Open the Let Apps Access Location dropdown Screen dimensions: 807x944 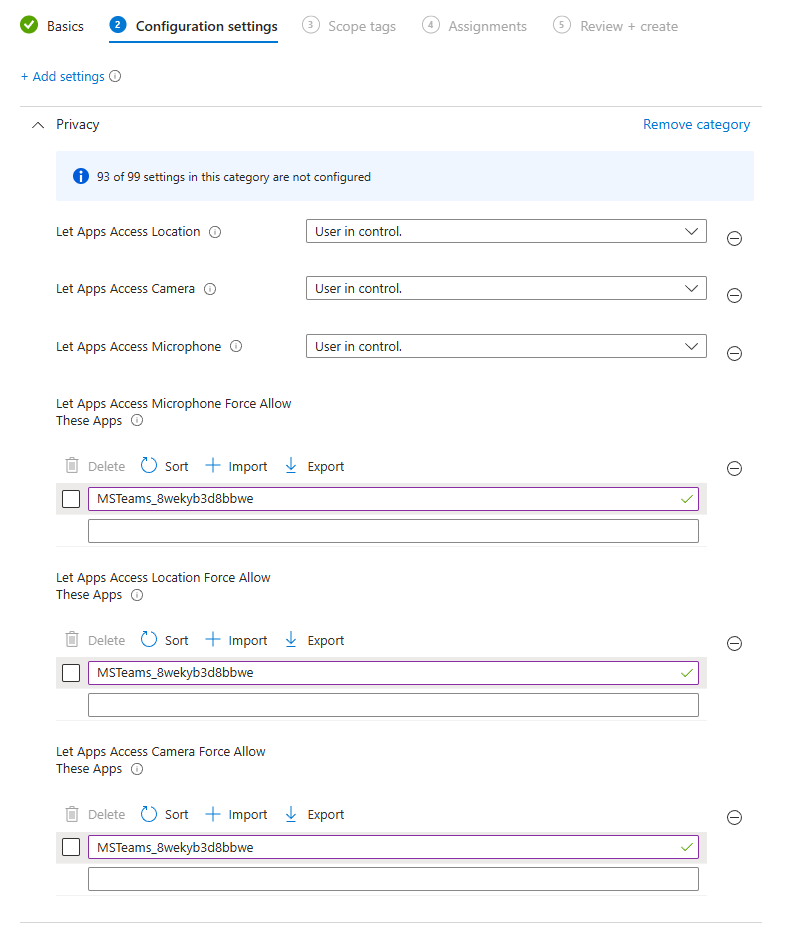pyautogui.click(x=506, y=232)
